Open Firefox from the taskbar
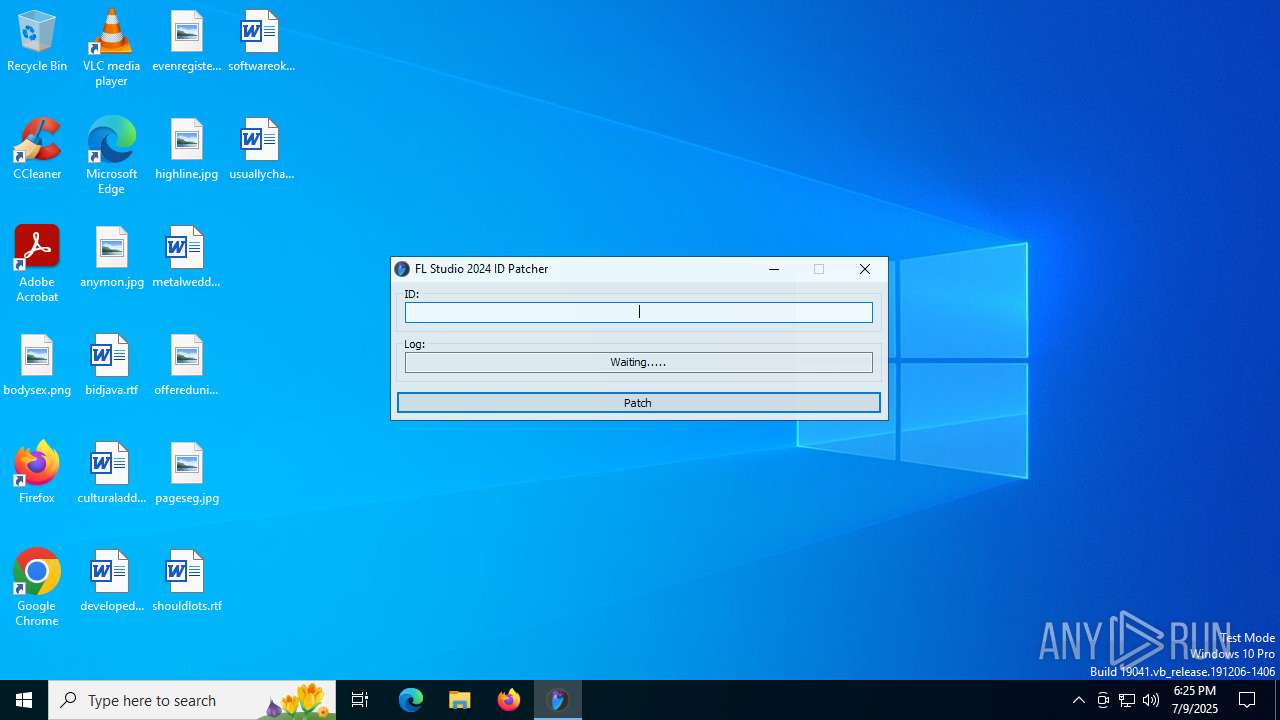The height and width of the screenshot is (720, 1280). (509, 700)
